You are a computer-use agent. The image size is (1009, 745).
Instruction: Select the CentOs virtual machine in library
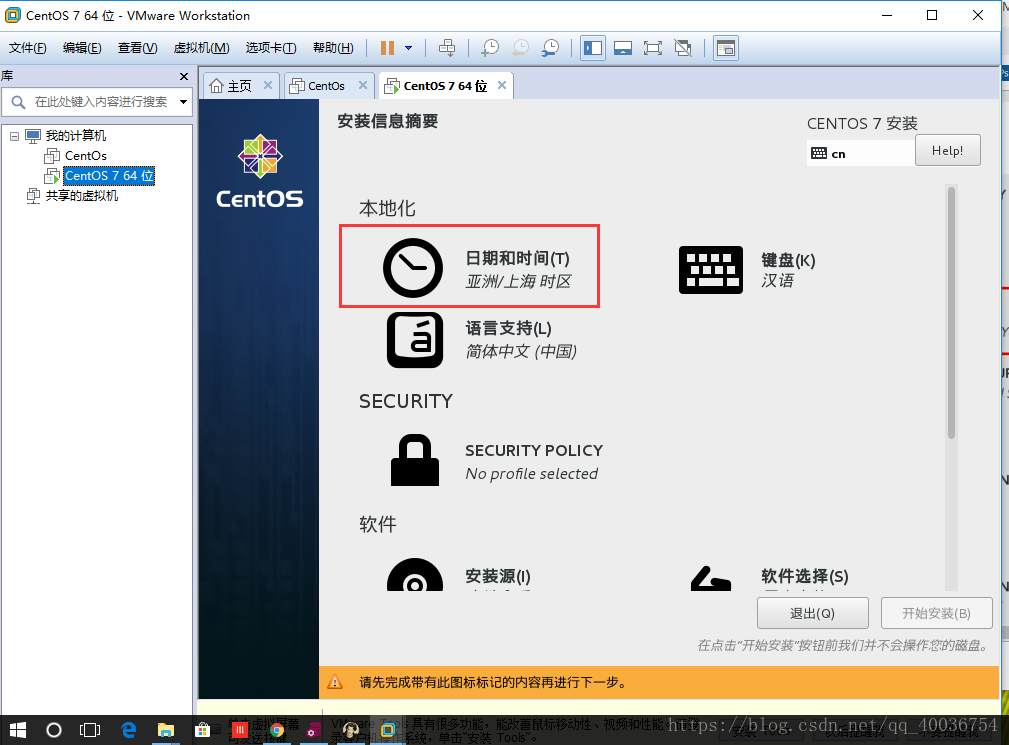[86, 156]
